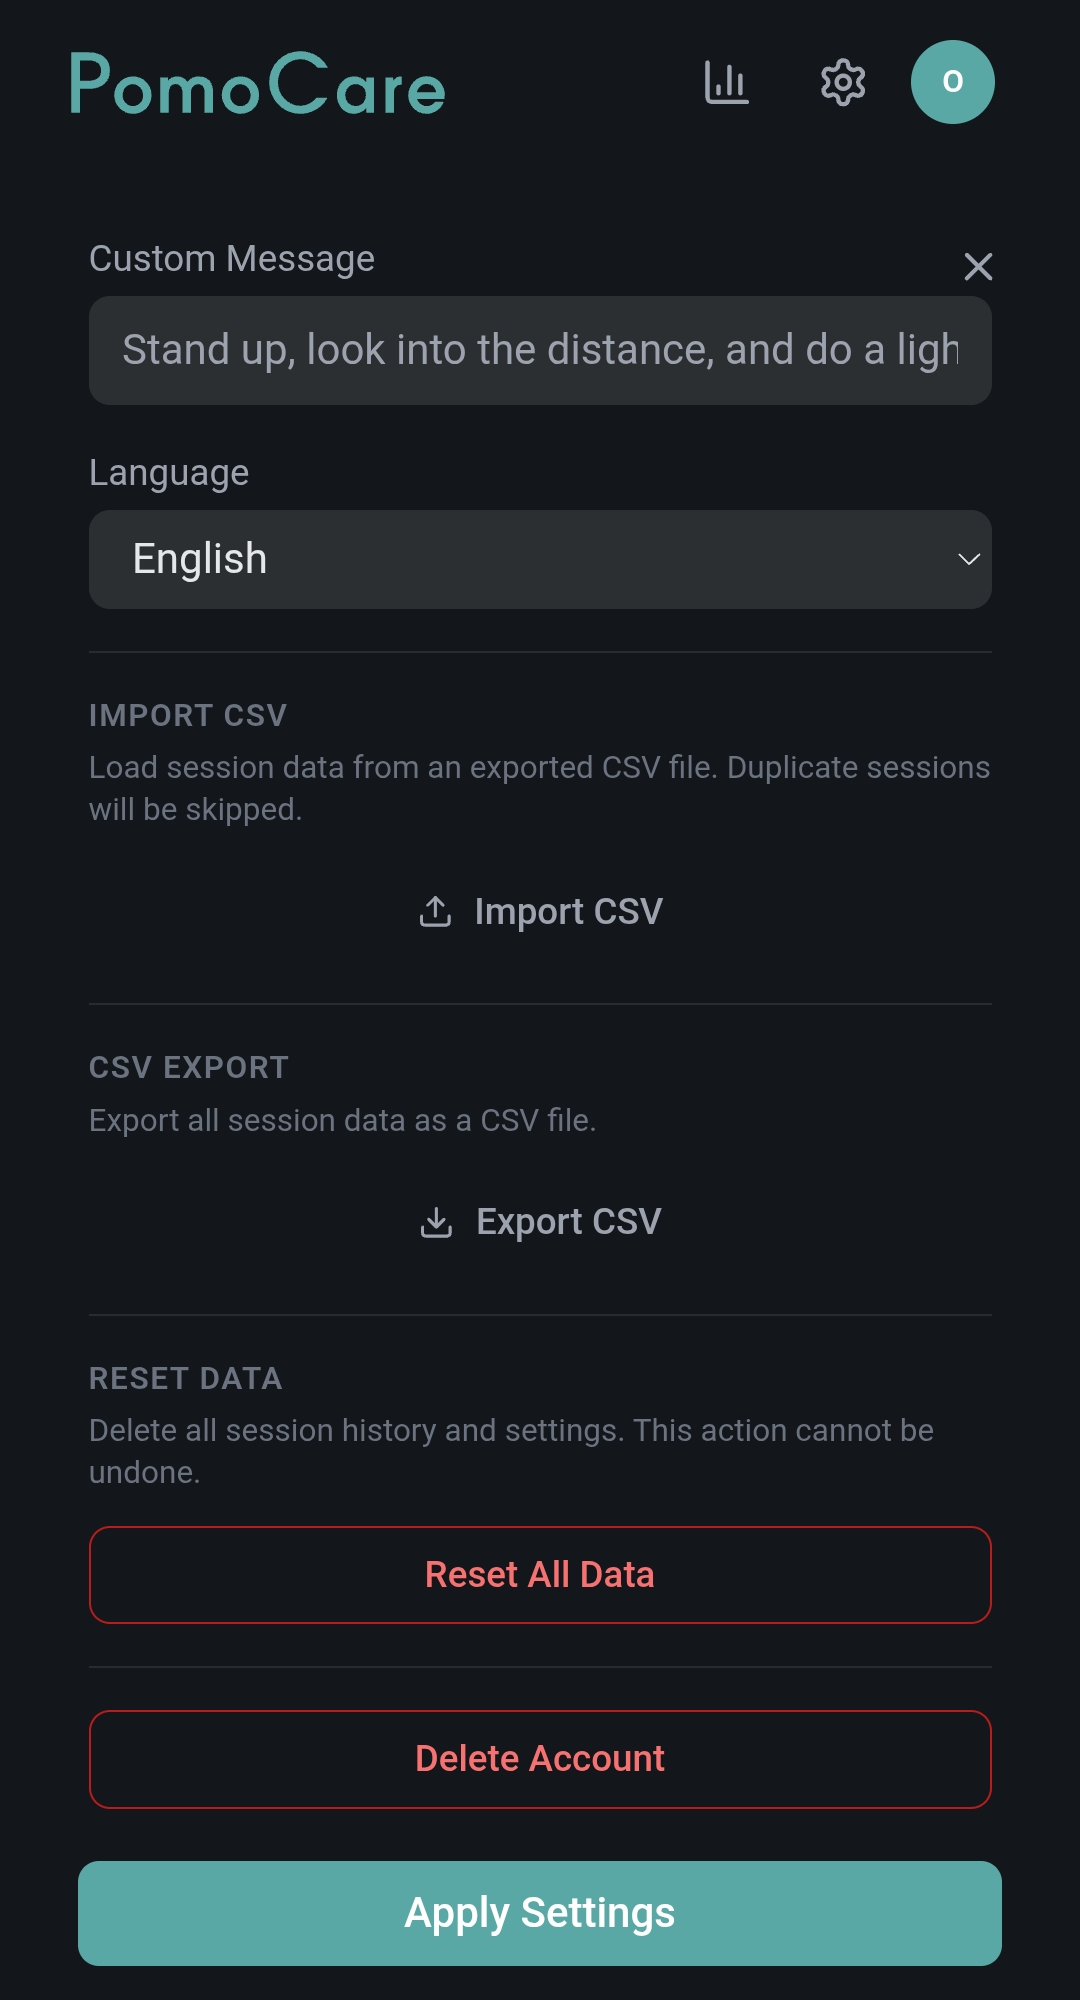Apply Settings using the teal button

click(540, 1913)
